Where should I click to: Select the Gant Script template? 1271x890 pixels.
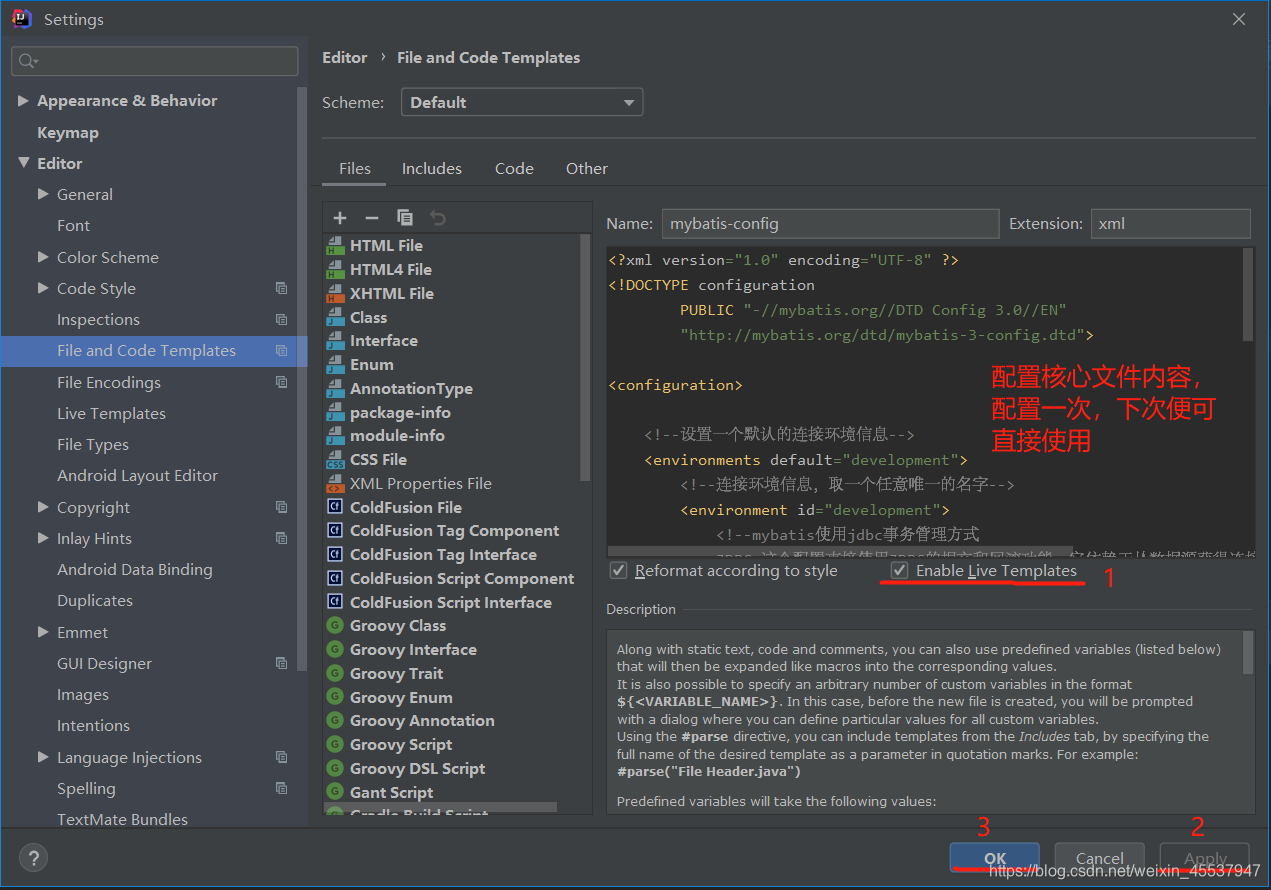click(392, 793)
